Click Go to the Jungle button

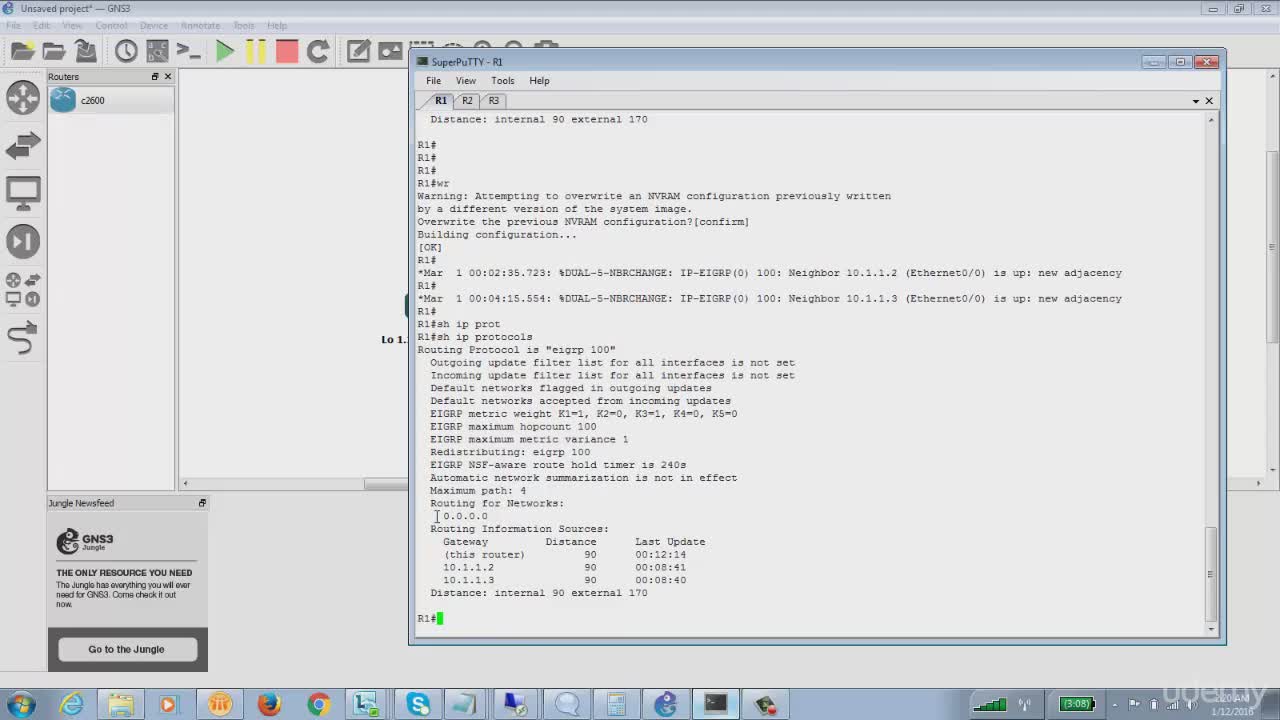(x=127, y=649)
